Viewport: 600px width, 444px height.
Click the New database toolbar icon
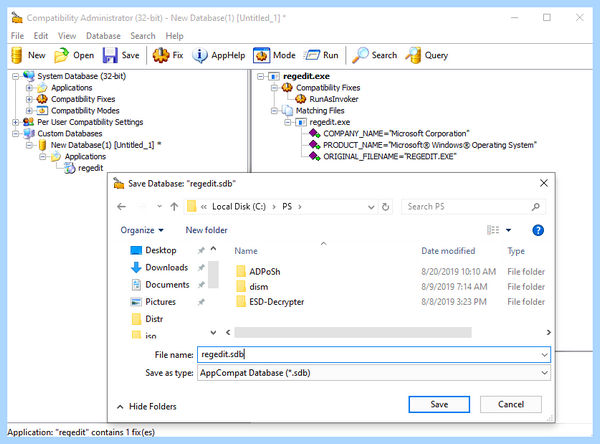pos(16,55)
